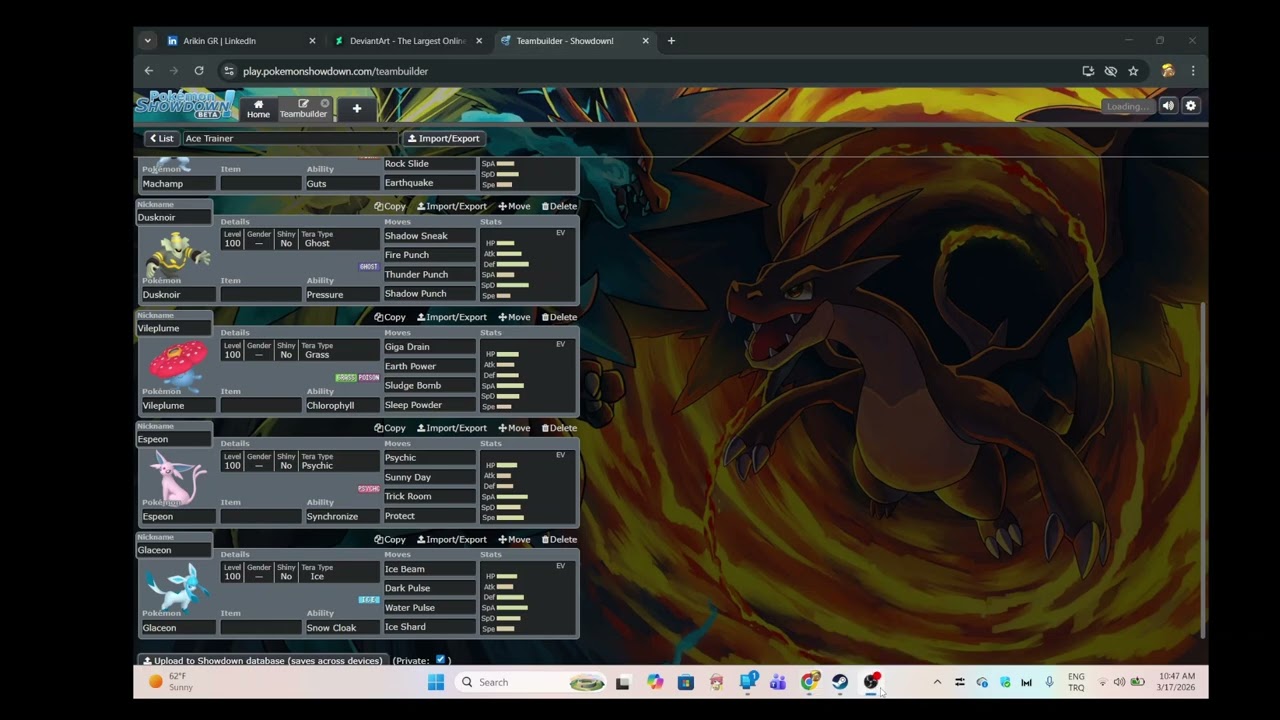Move the Dusknoir set

click(514, 206)
